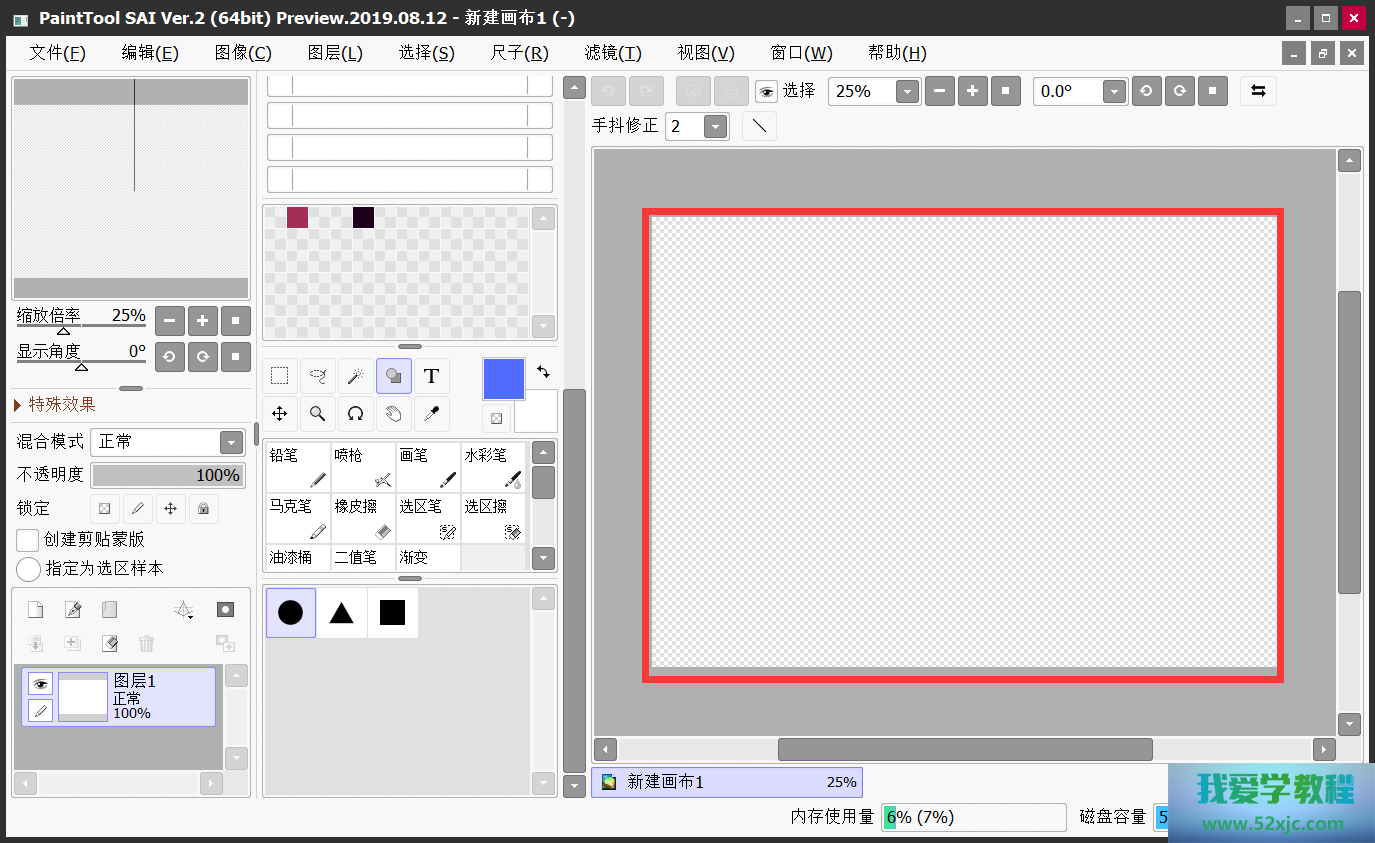Hide layer 图层1 with eye icon
Screen dimensions: 1375x843
40,684
